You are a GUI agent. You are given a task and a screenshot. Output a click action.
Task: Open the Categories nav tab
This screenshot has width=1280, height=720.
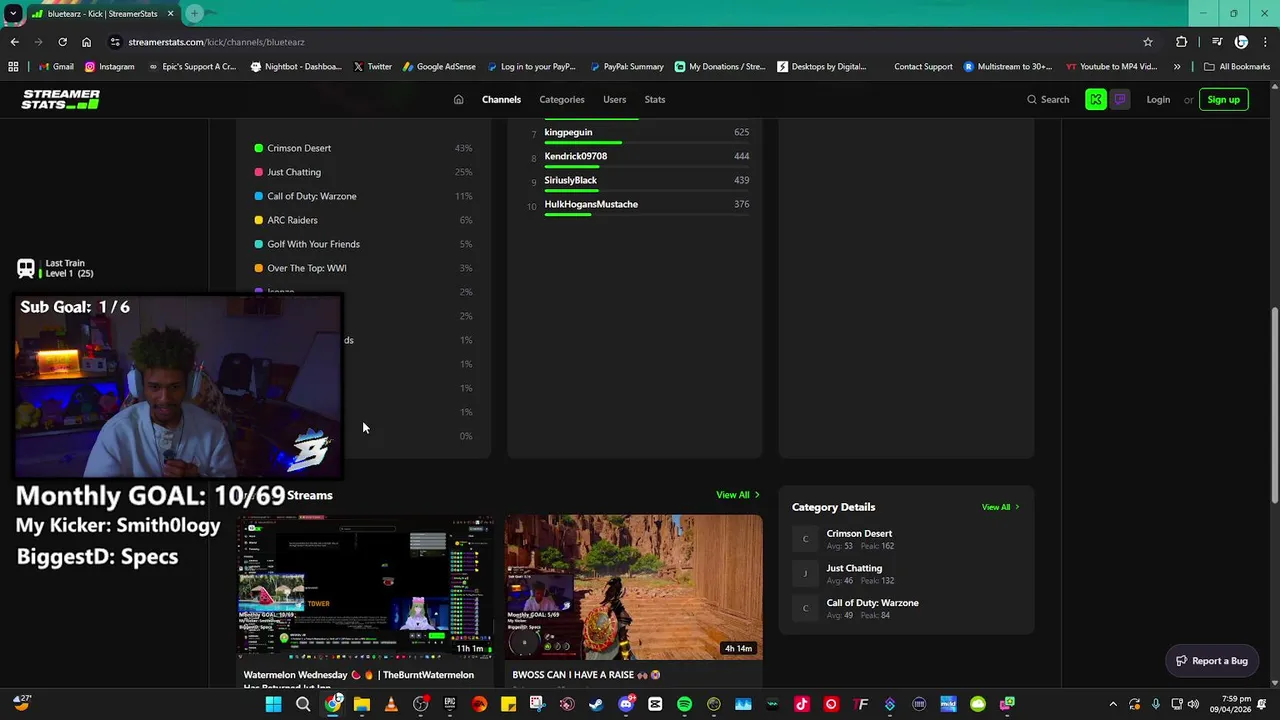pos(562,99)
